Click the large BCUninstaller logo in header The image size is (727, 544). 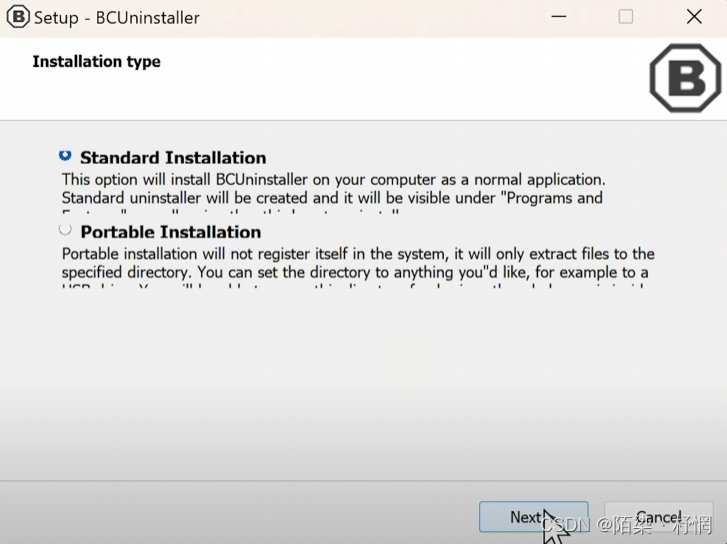[685, 78]
